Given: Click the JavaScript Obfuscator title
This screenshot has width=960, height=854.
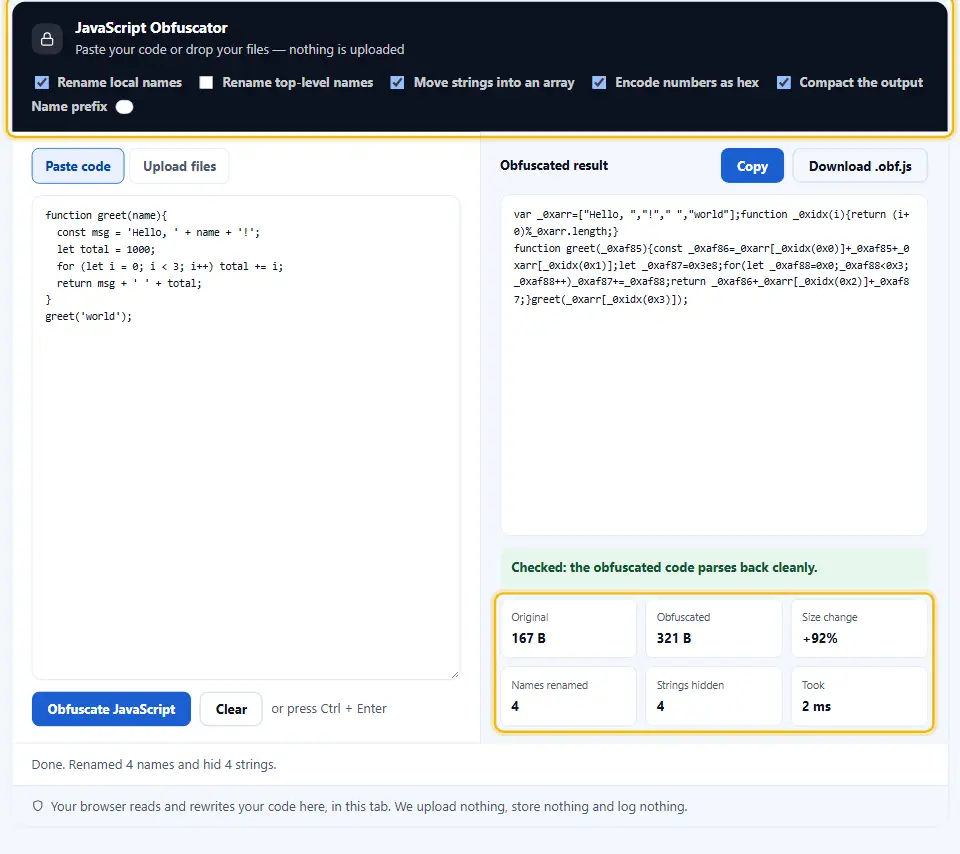Looking at the screenshot, I should click(151, 28).
